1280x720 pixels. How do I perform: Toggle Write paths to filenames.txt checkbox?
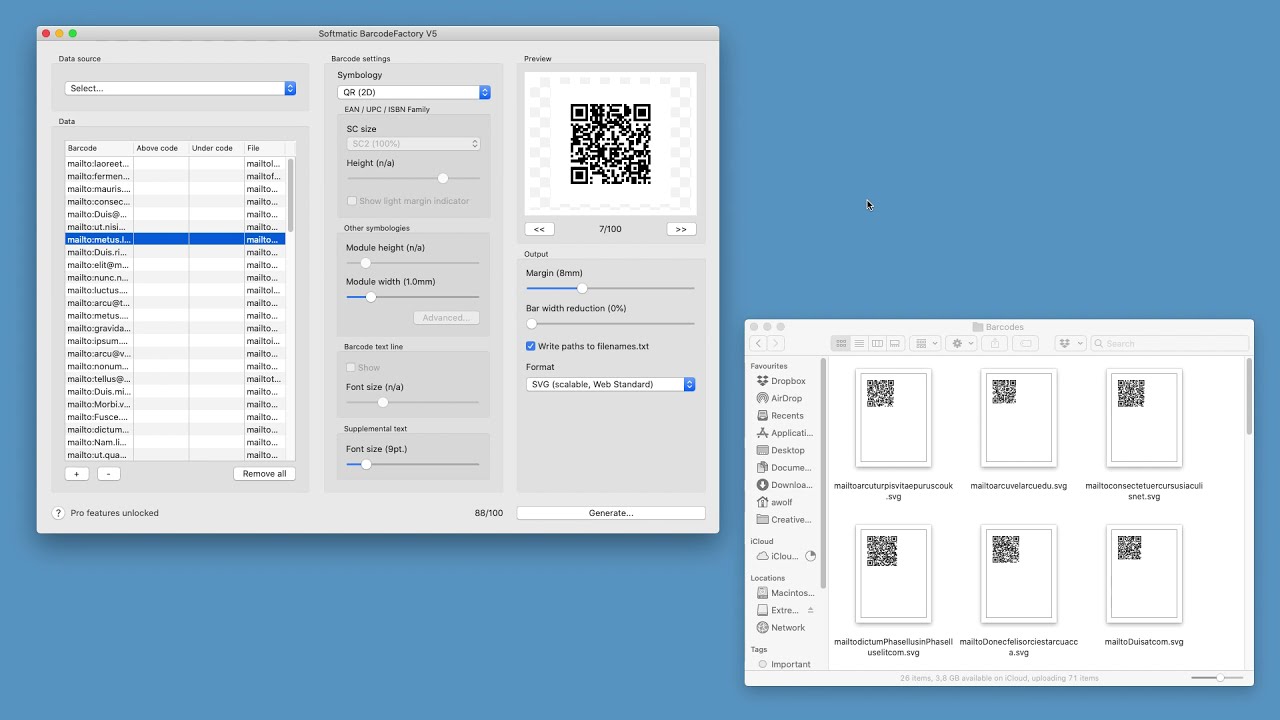point(531,346)
